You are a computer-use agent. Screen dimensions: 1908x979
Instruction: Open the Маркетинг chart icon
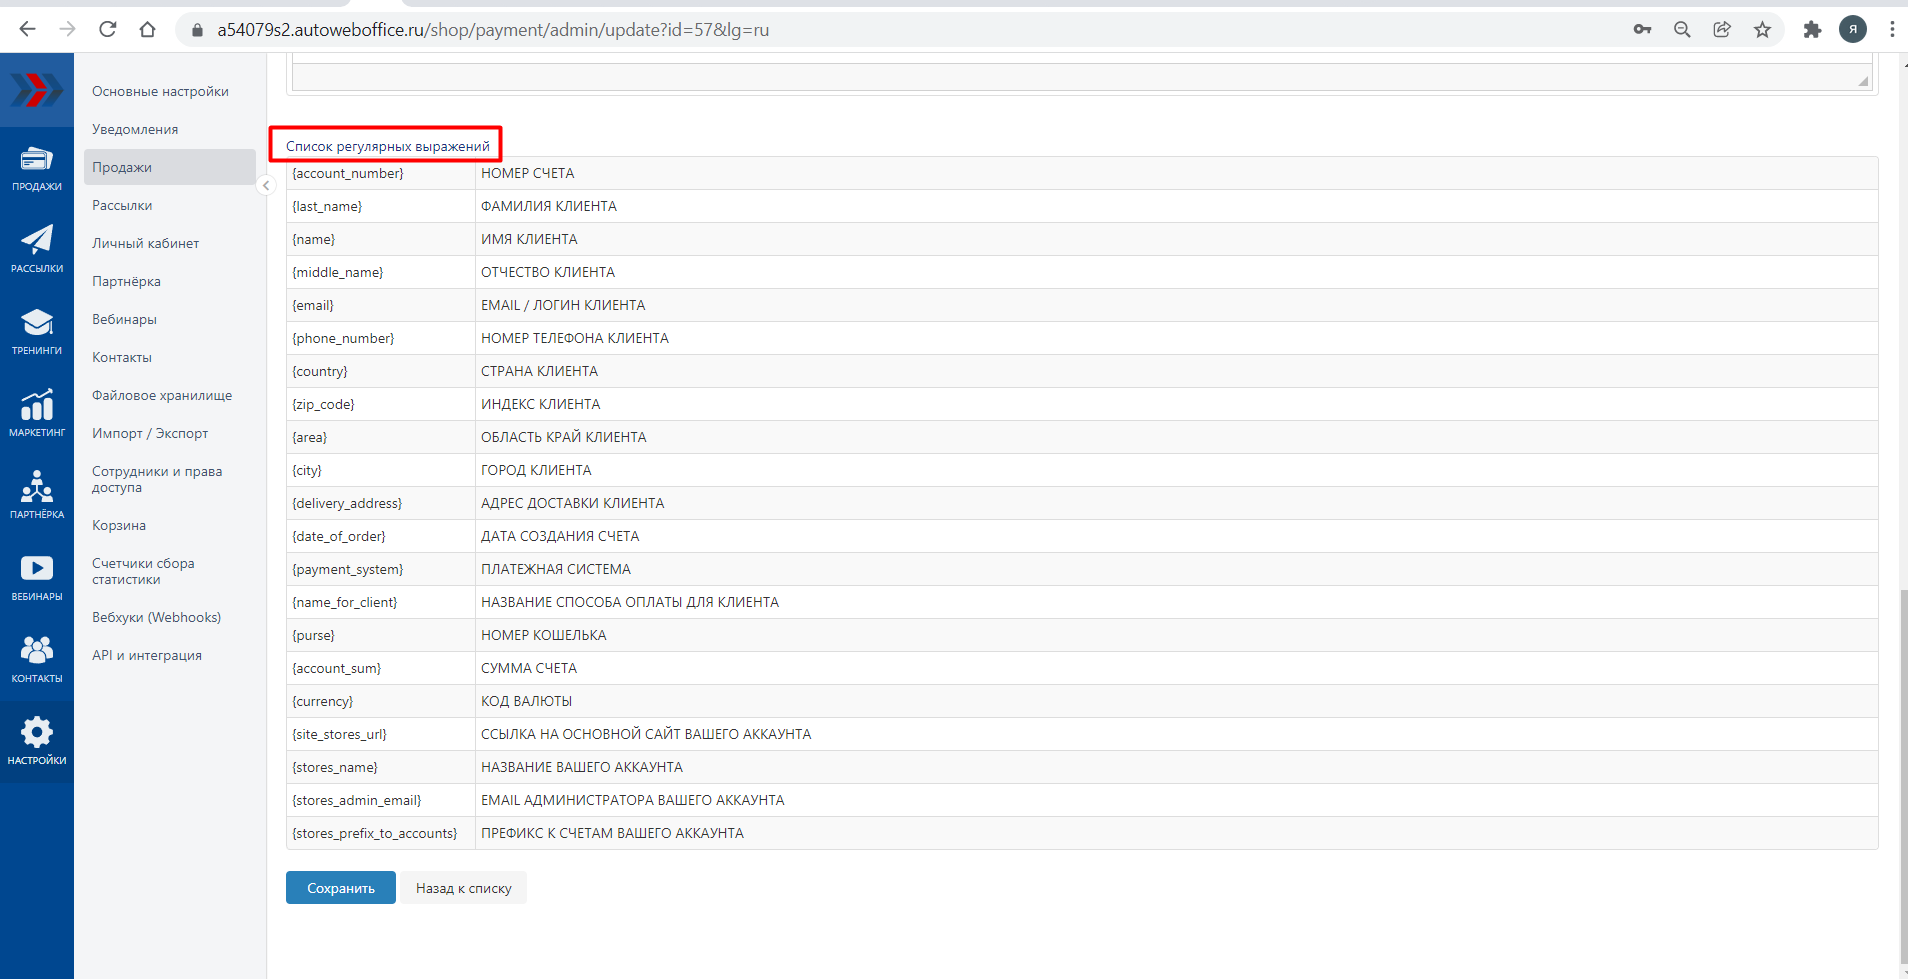37,413
